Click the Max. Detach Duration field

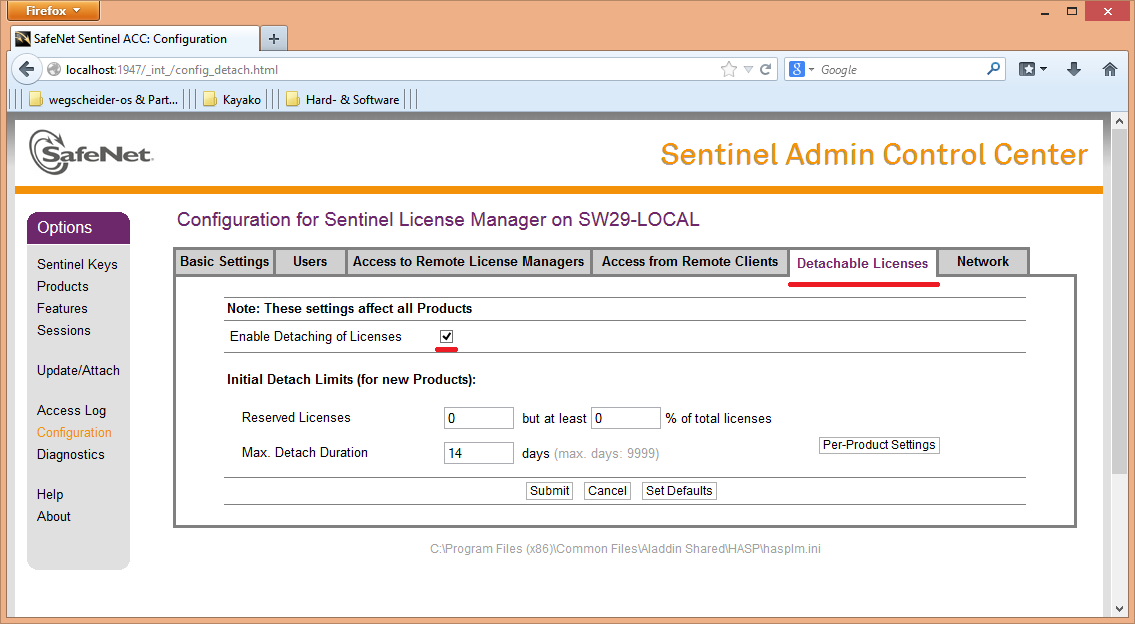pos(478,452)
